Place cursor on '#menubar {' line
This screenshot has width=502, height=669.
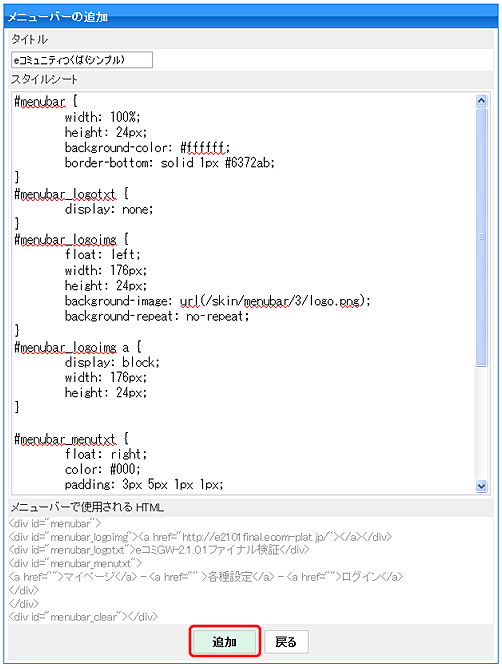tap(46, 102)
